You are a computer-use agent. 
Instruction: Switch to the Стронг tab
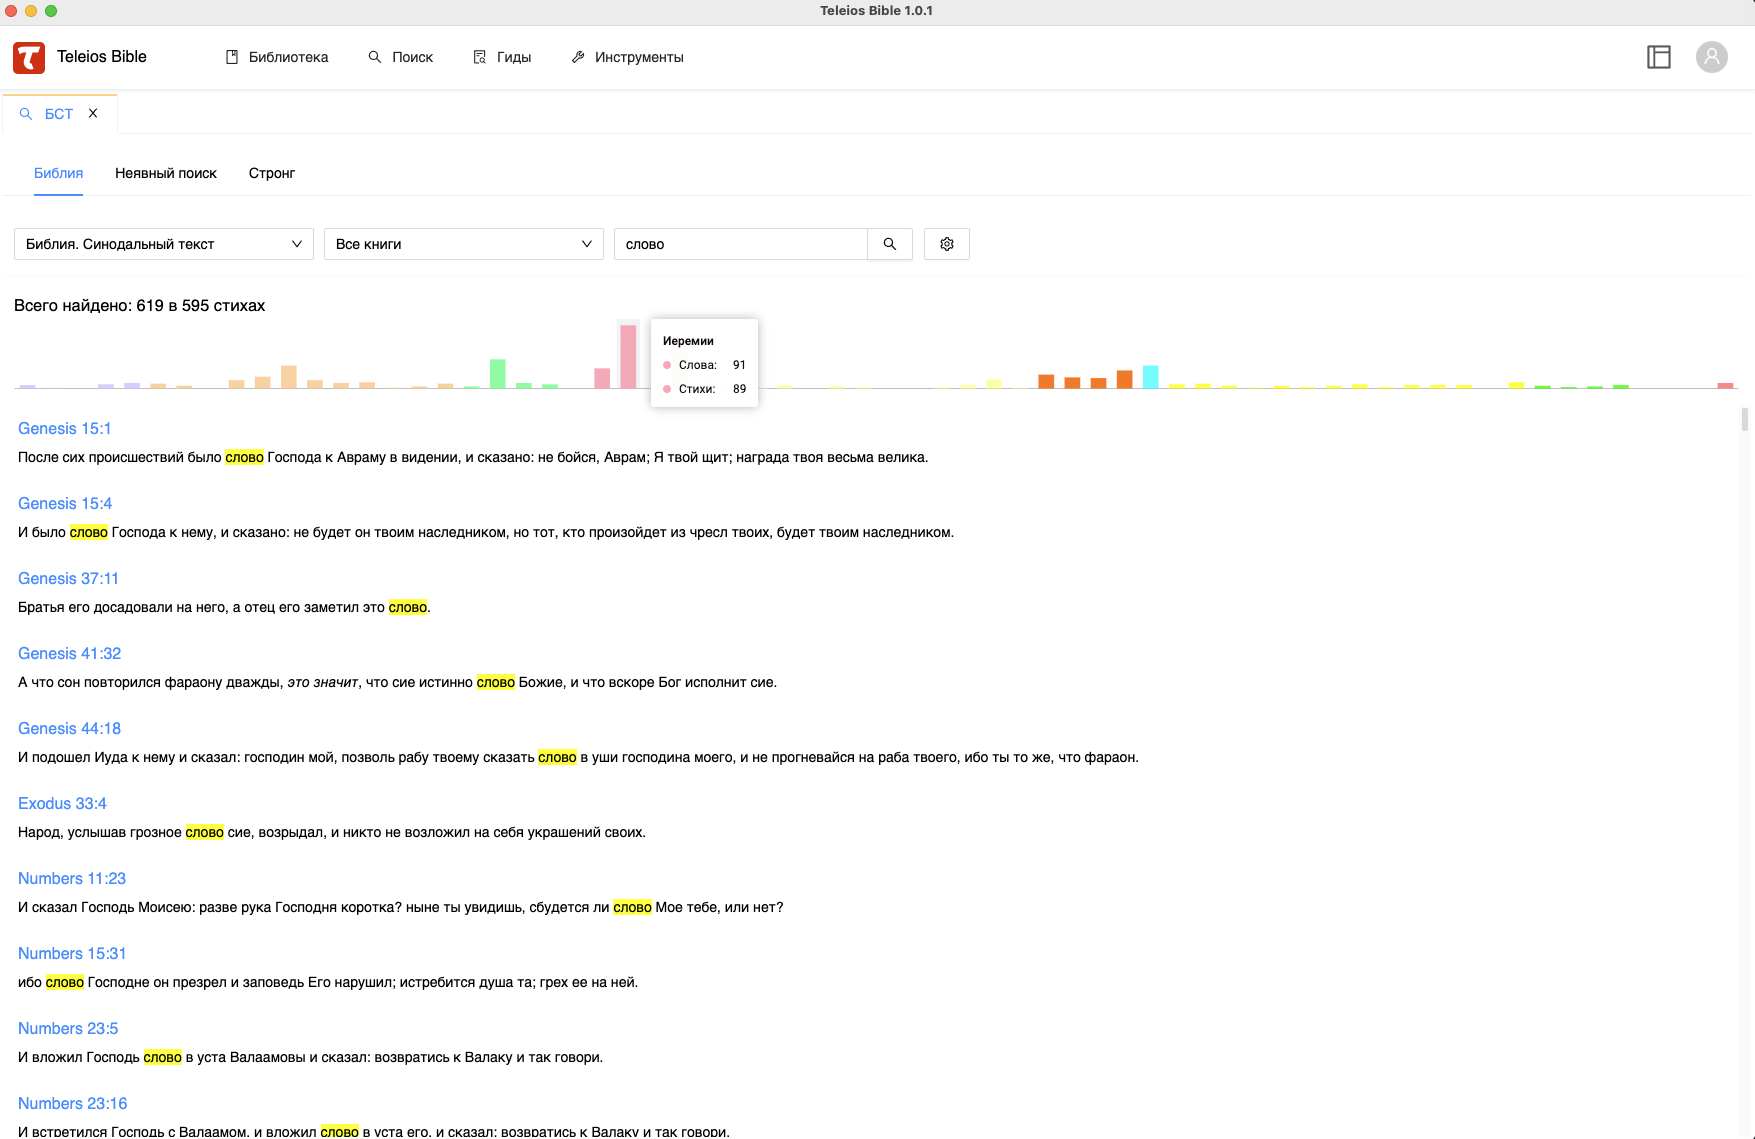point(271,173)
